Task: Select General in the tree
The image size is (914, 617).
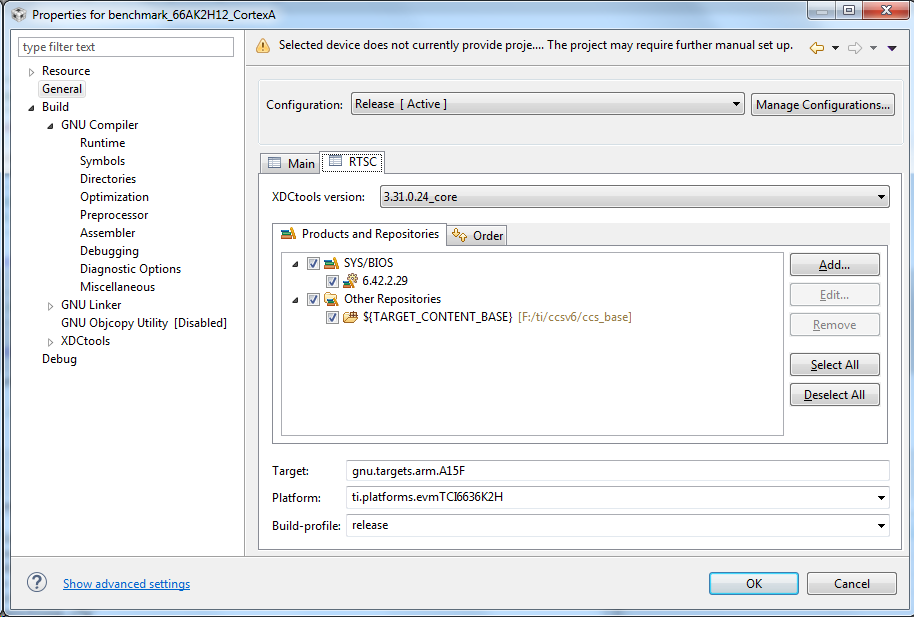Action: (62, 89)
